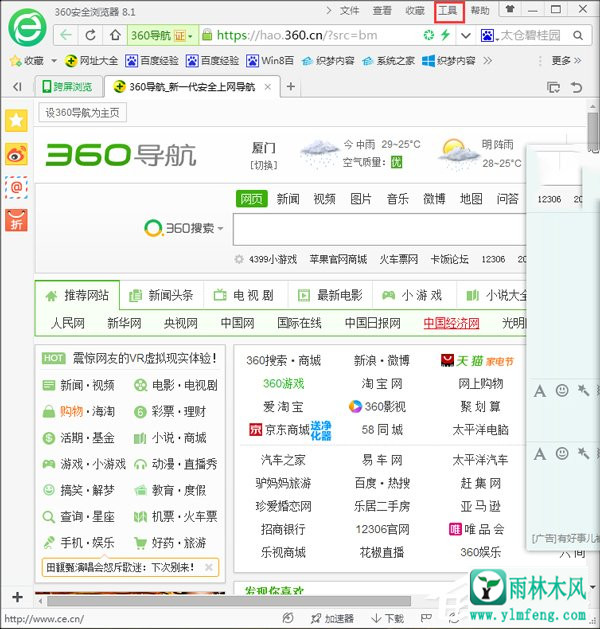Expand the menu bar chevron before 文件

(329, 10)
